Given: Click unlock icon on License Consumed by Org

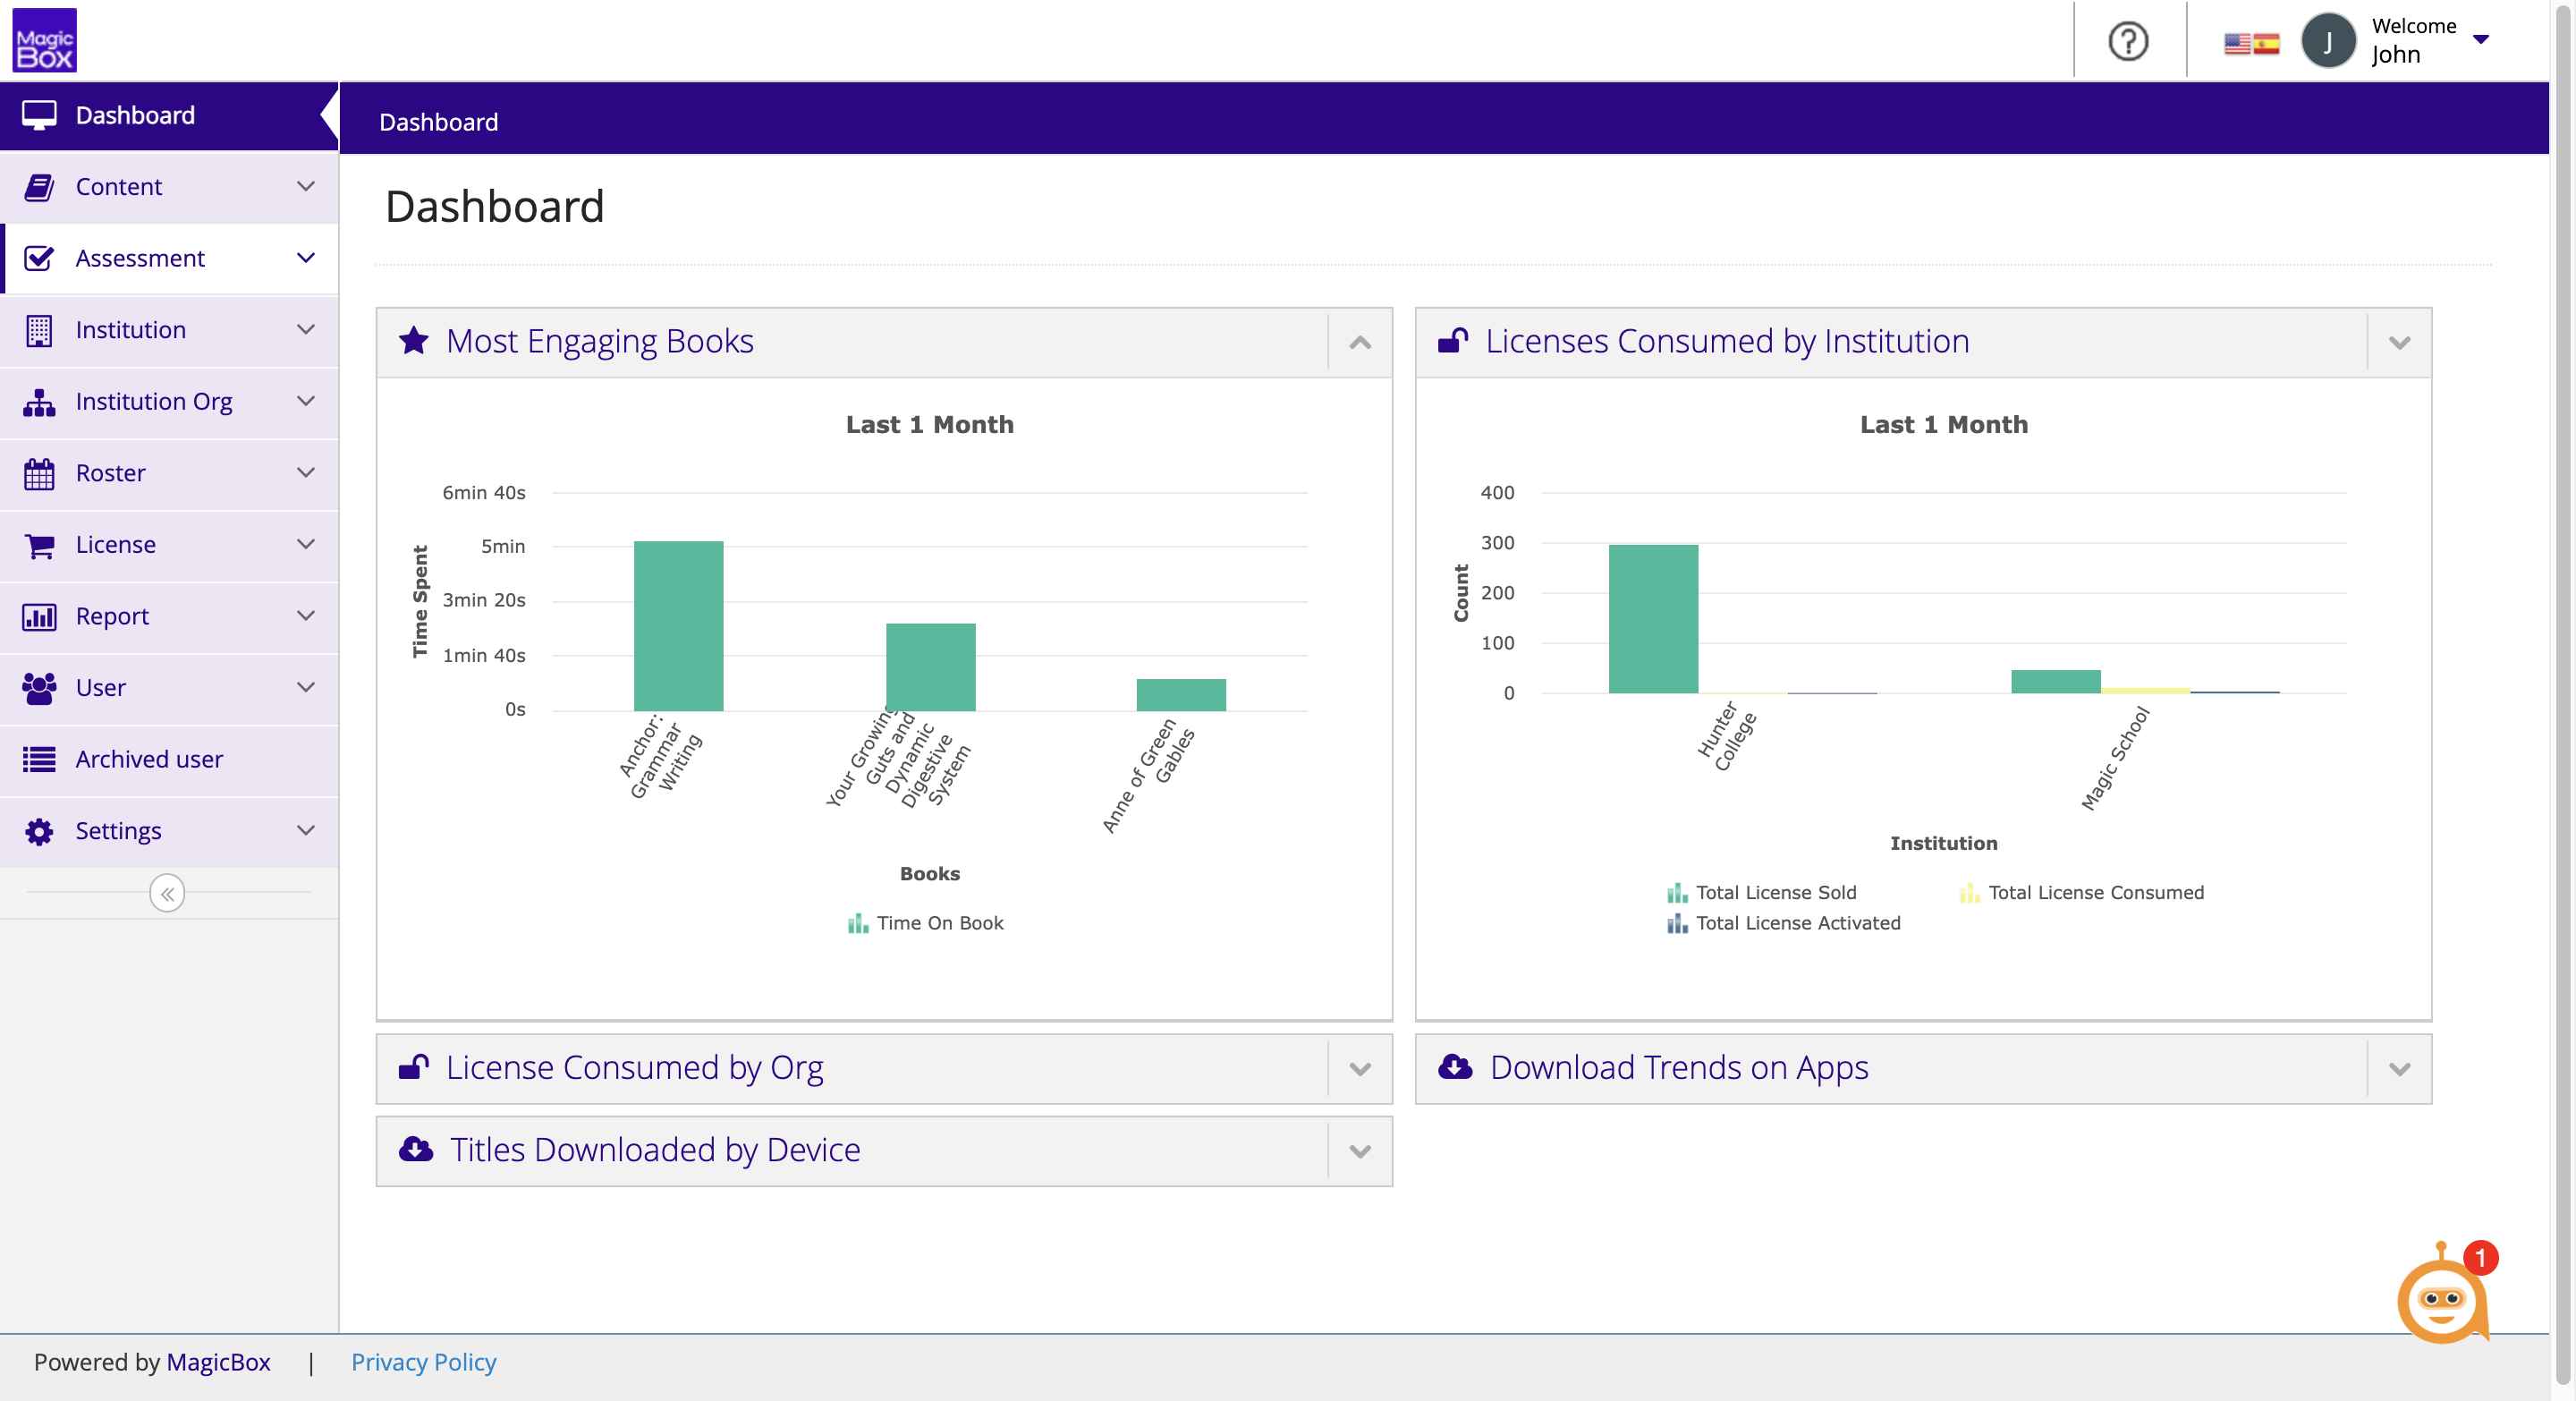Looking at the screenshot, I should pyautogui.click(x=414, y=1067).
